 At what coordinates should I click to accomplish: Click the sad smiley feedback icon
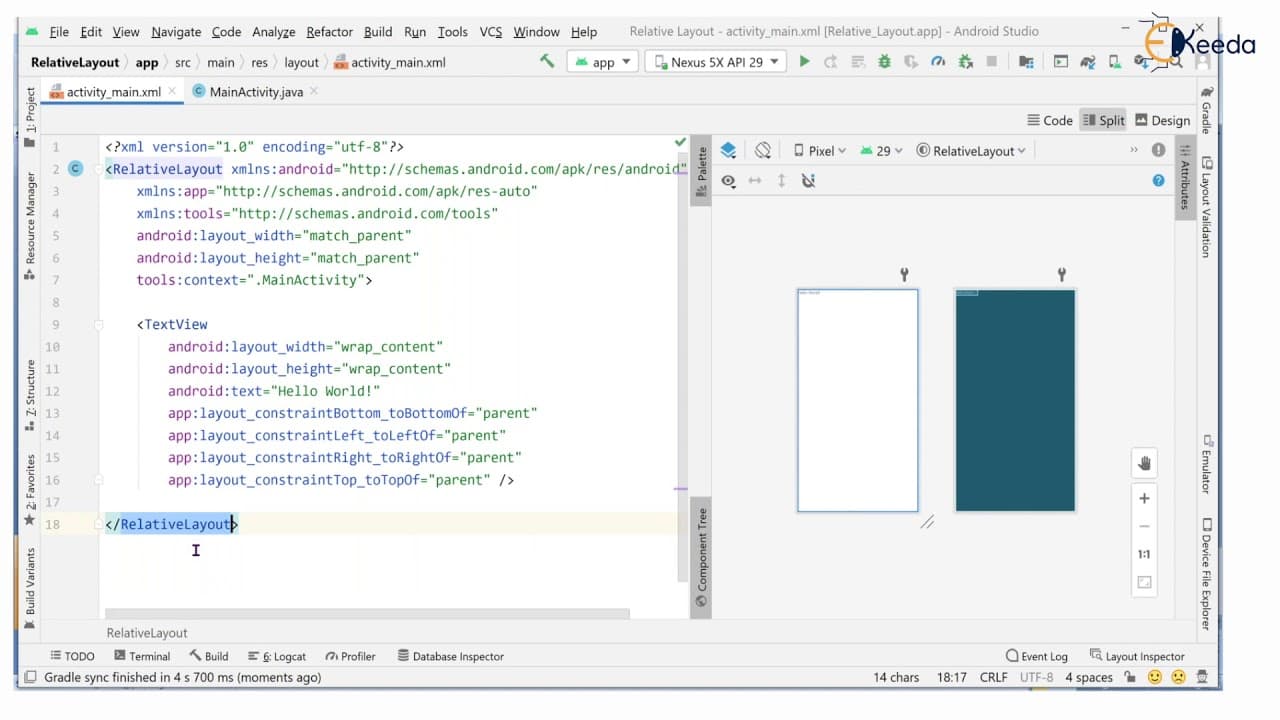click(x=1178, y=677)
